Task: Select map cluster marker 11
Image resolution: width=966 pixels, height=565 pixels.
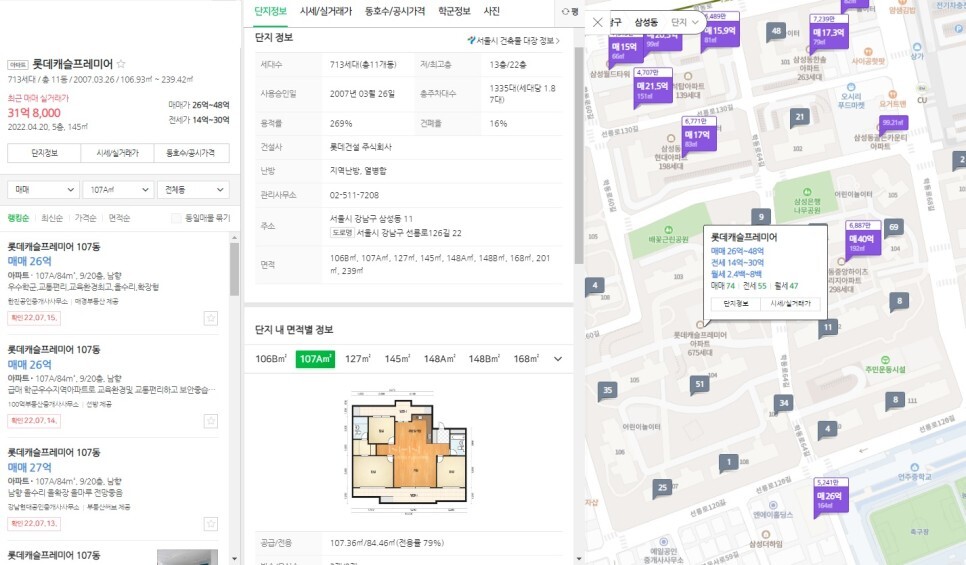Action: click(828, 327)
